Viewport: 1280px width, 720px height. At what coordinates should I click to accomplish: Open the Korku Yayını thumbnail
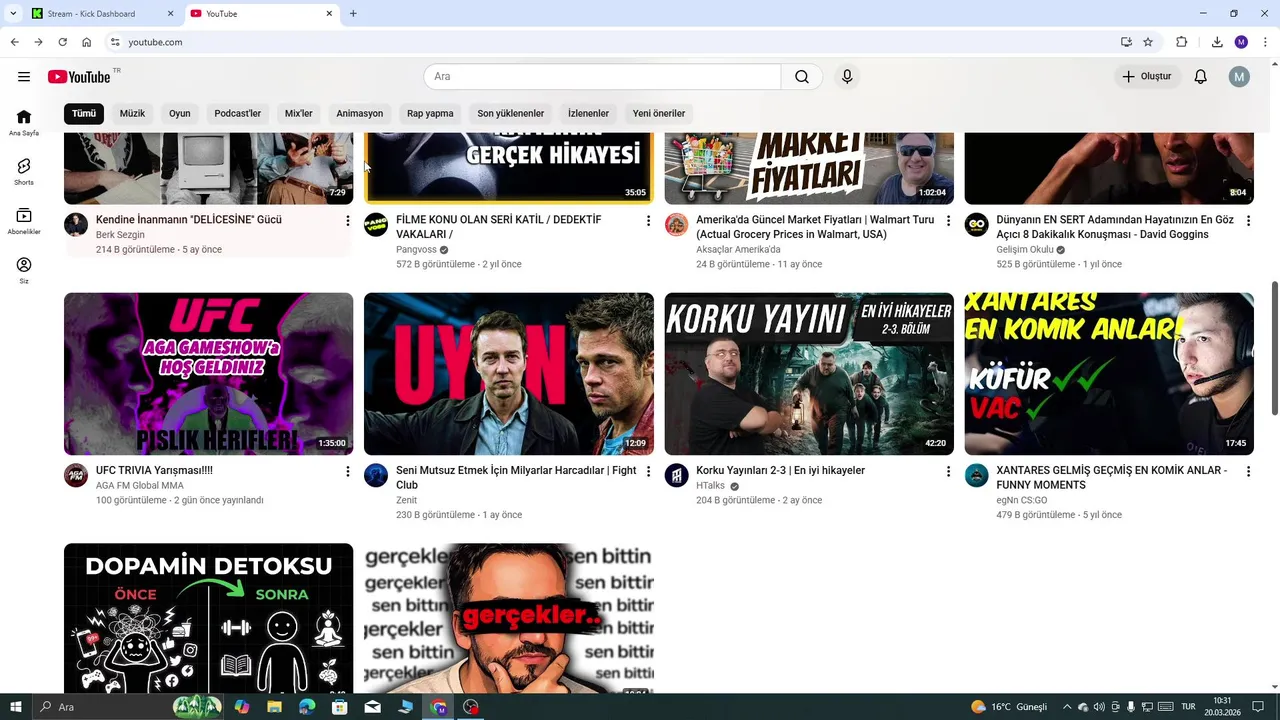(809, 374)
